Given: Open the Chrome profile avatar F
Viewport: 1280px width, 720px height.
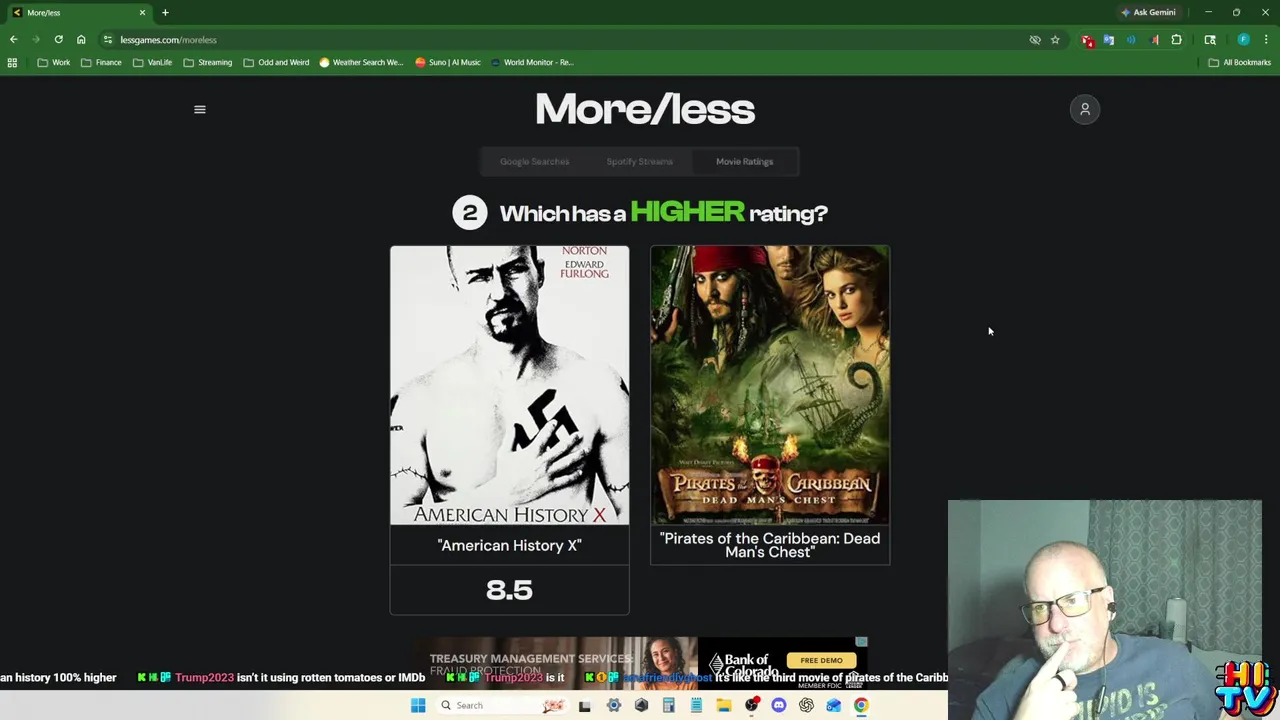Looking at the screenshot, I should point(1243,40).
